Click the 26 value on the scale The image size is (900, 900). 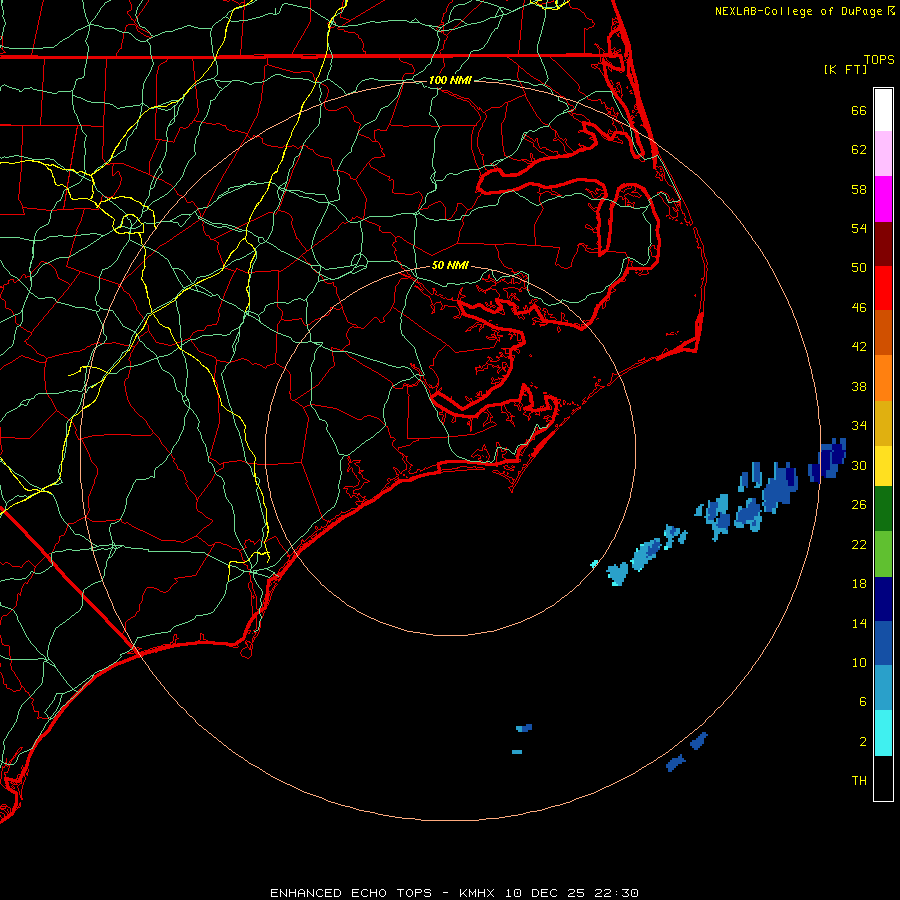point(859,505)
